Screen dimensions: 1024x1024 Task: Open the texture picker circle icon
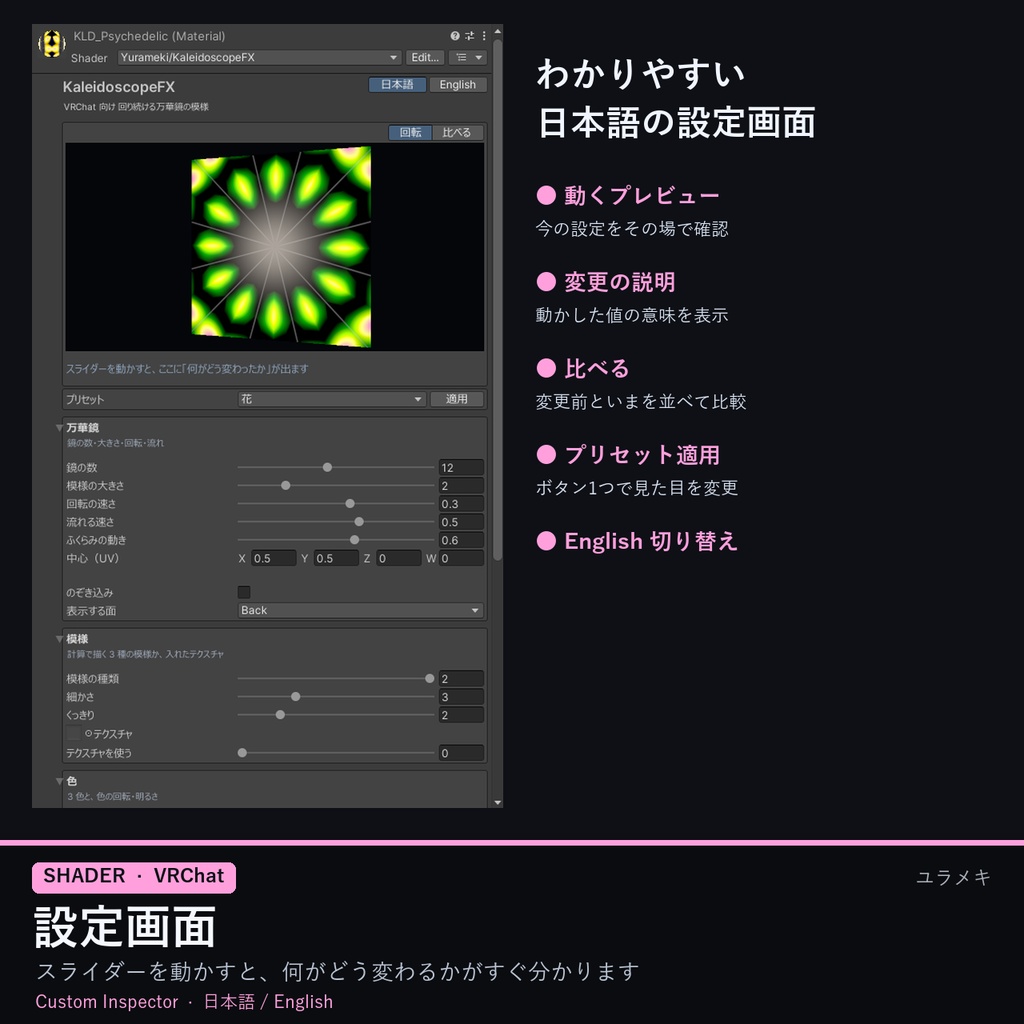[89, 733]
